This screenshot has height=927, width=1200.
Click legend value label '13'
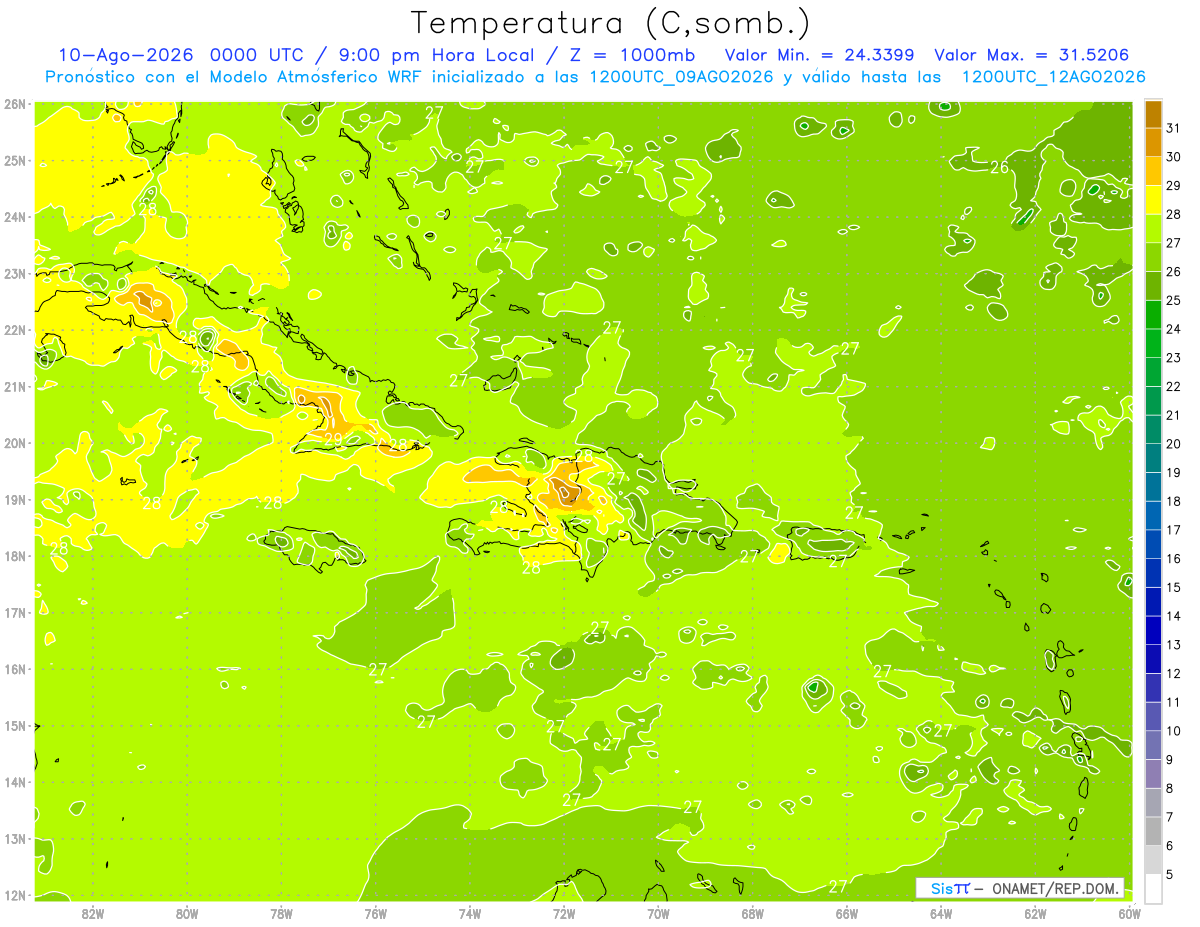(1174, 645)
